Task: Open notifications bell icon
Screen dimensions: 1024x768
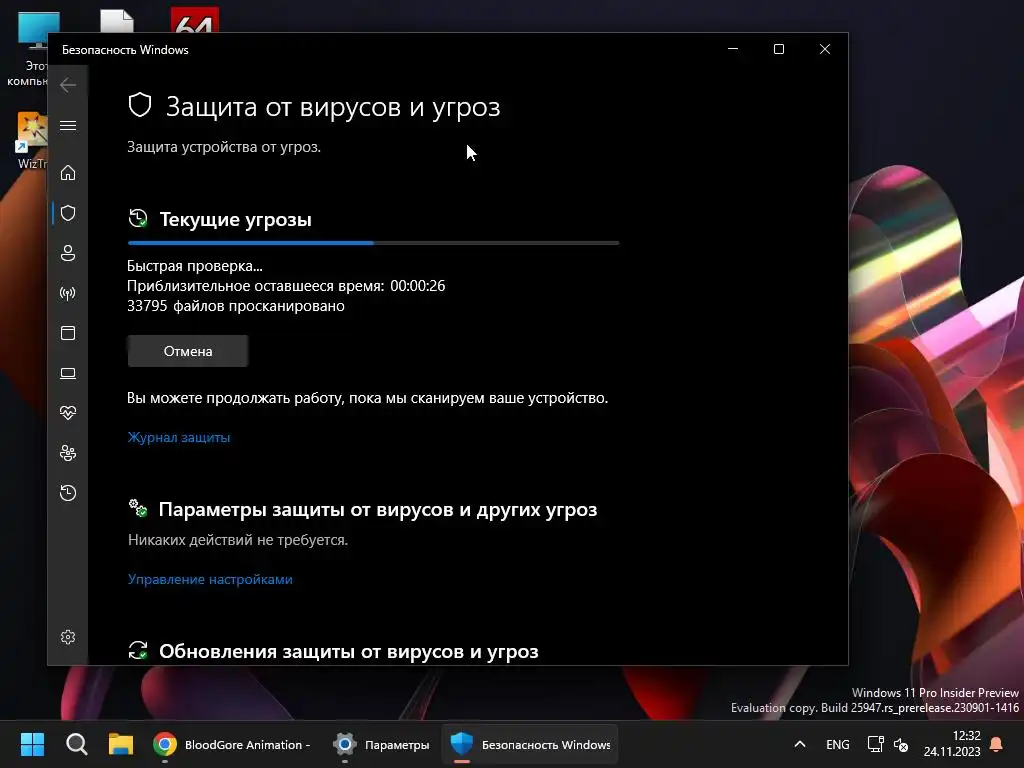Action: (997, 744)
